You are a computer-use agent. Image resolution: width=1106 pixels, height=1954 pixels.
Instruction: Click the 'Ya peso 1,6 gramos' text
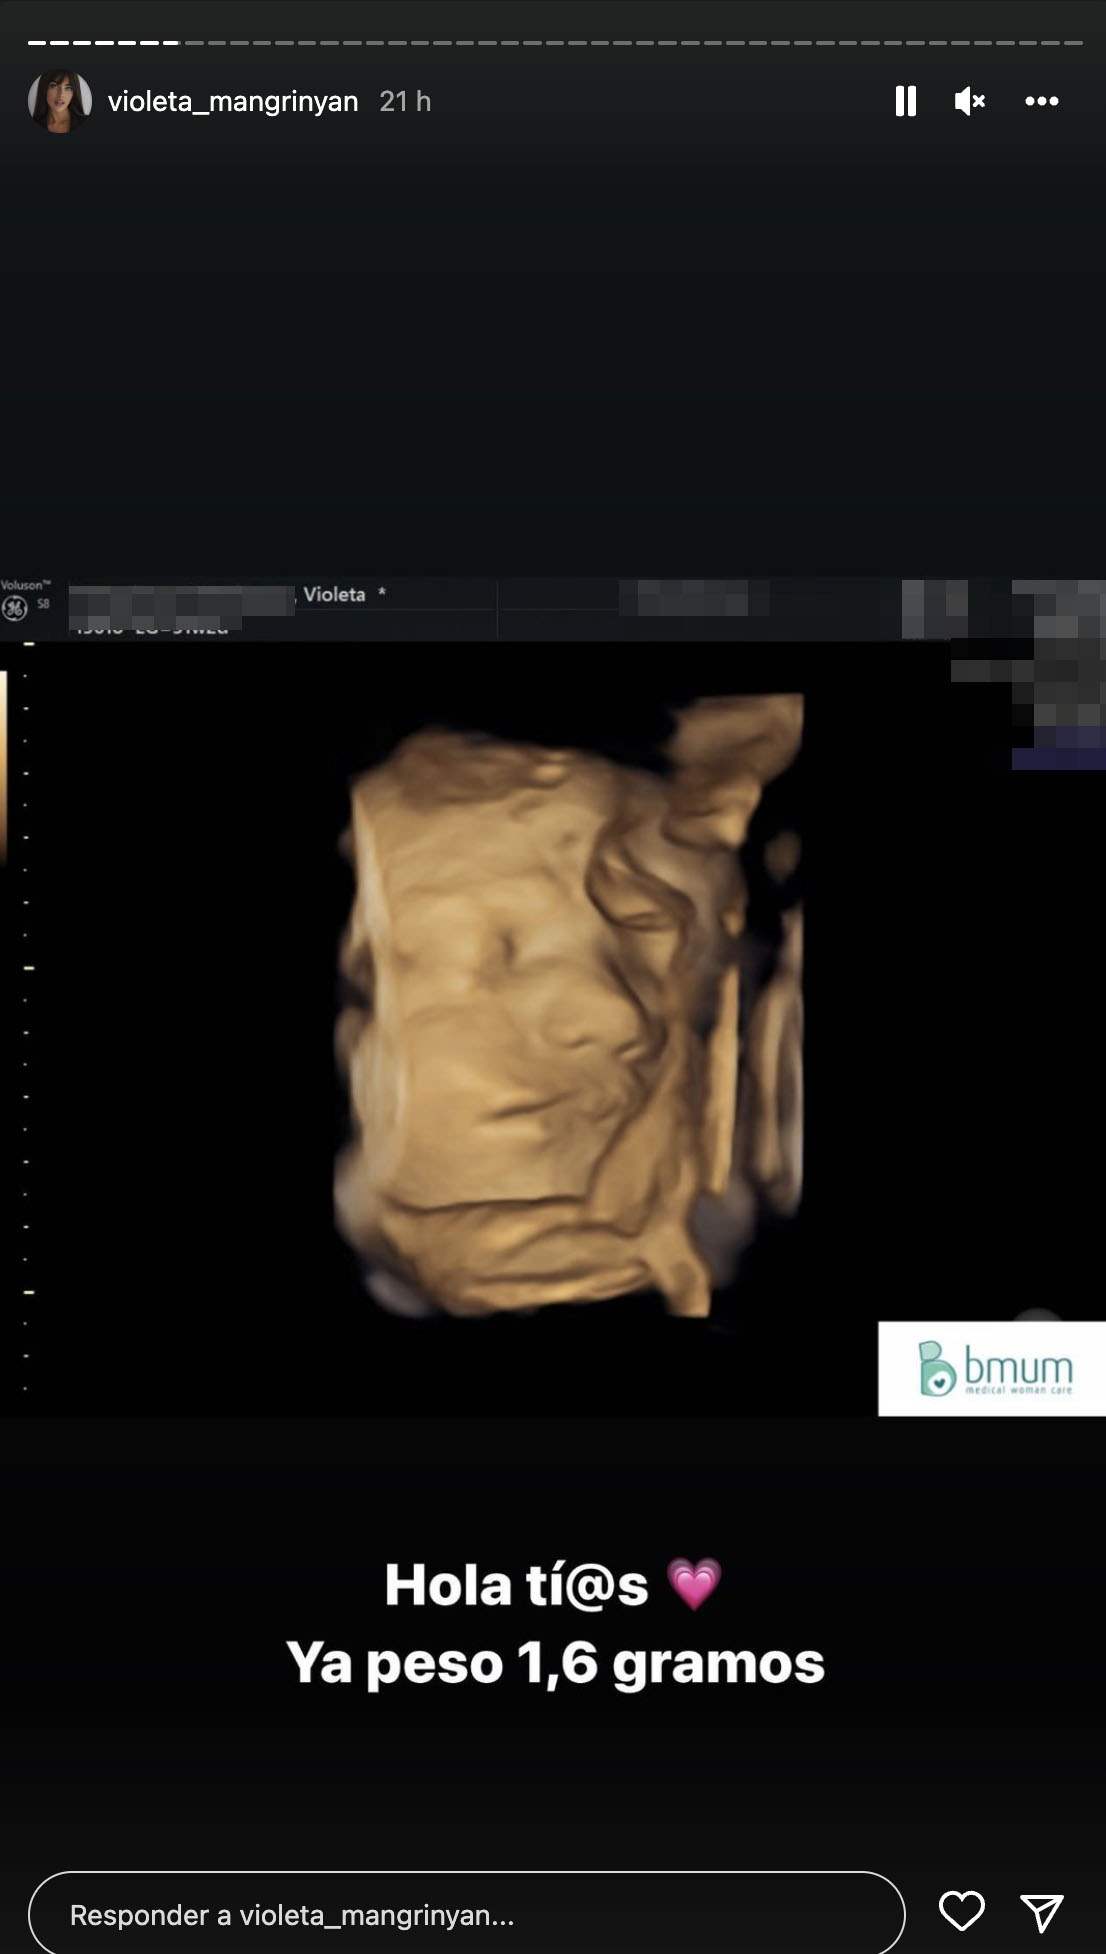coord(554,1664)
